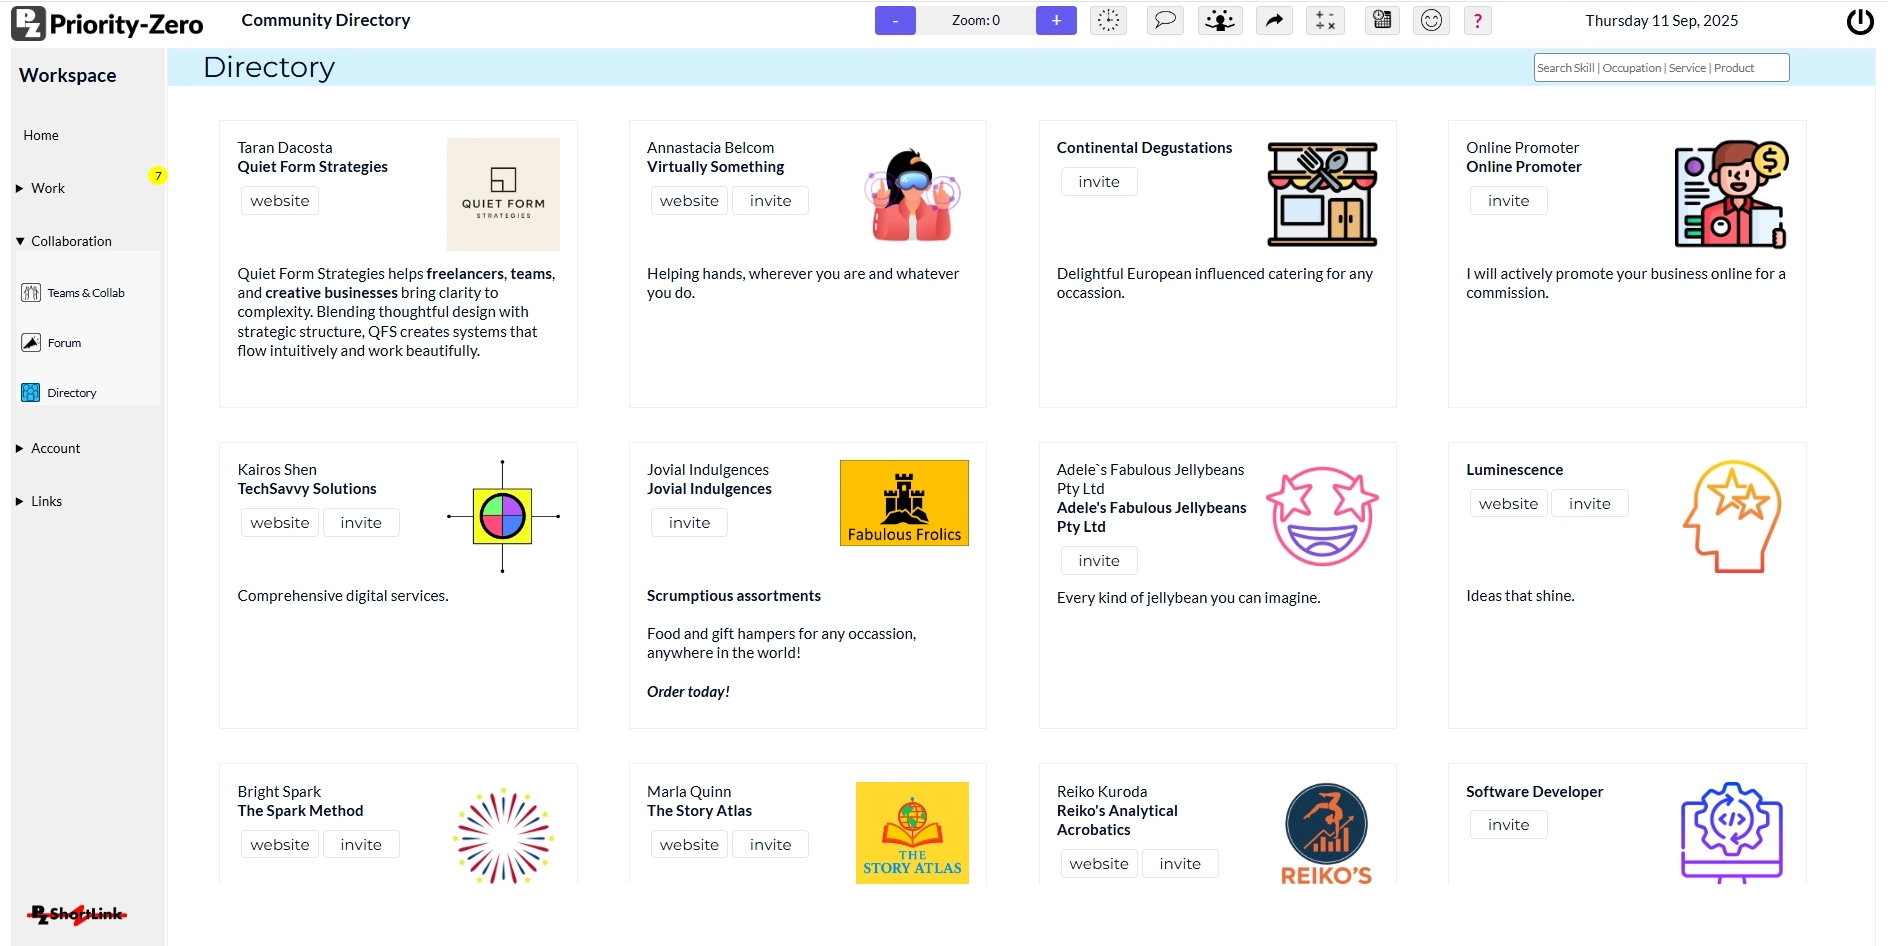Click the TechSavvy Solutions crosshair logo
This screenshot has height=946, width=1888.
503,516
